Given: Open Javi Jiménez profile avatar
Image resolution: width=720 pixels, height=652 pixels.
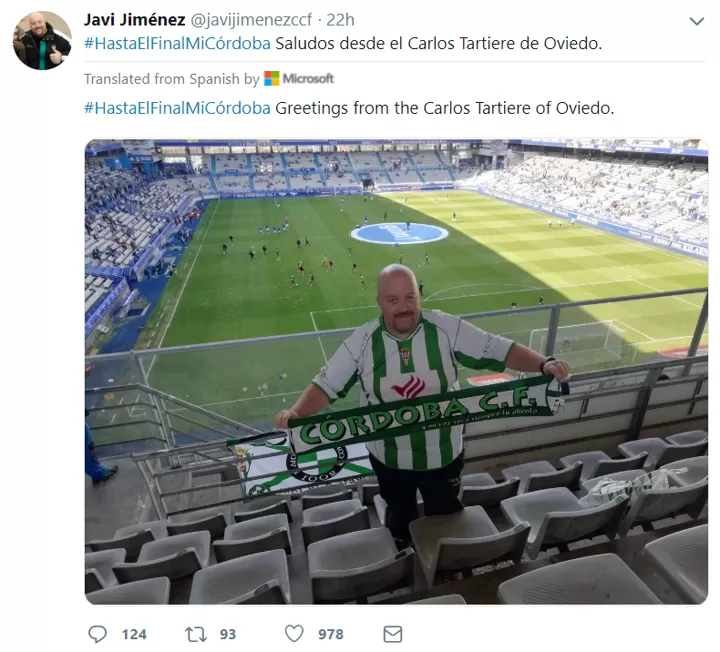Looking at the screenshot, I should (x=42, y=40).
